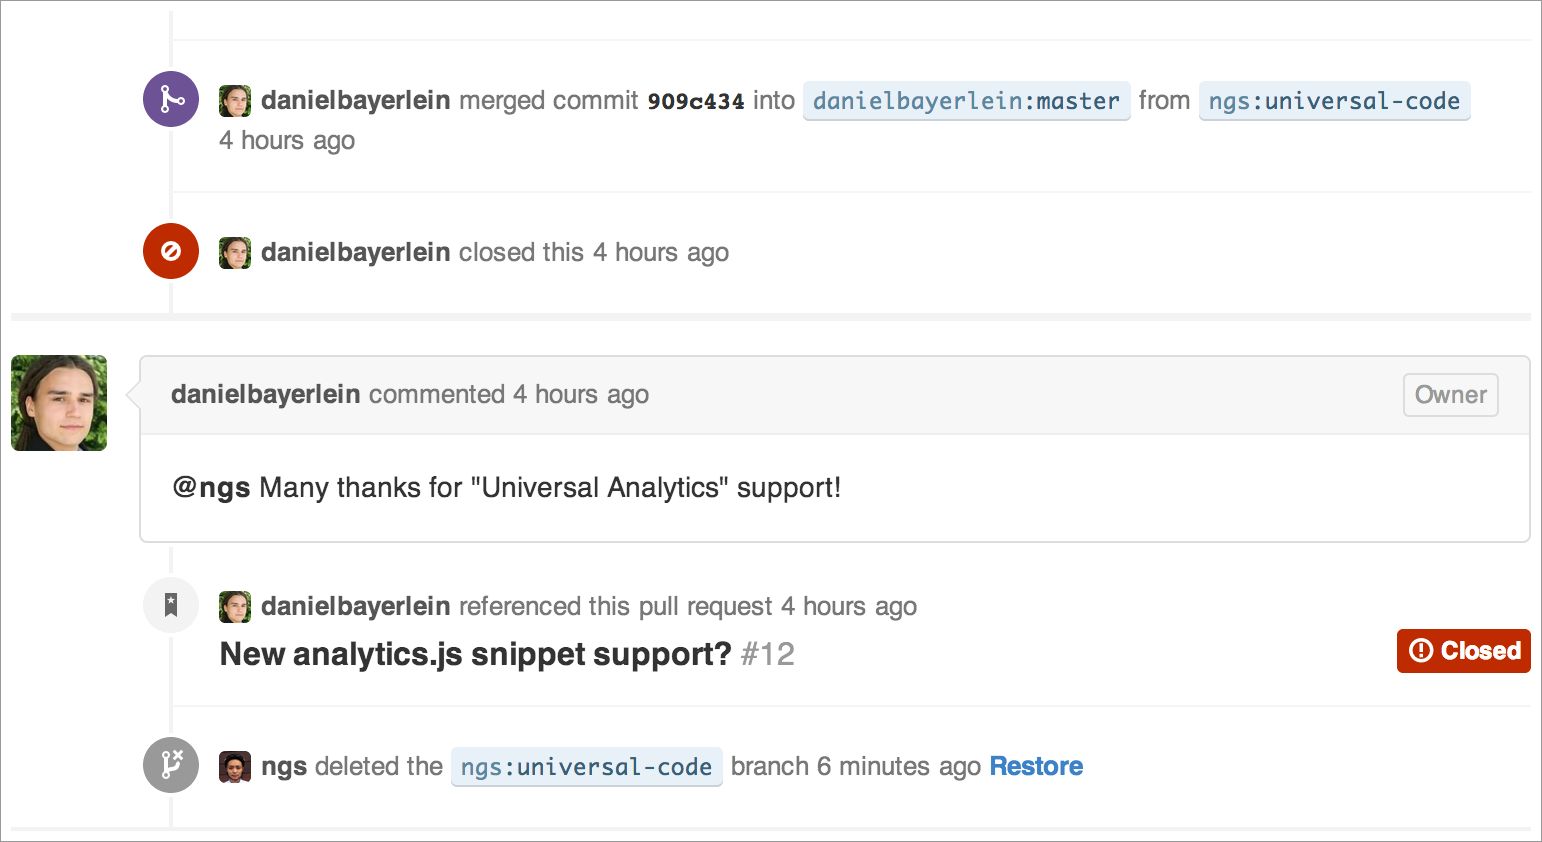The width and height of the screenshot is (1542, 842).
Task: Click danielbayerlein username in the comment header
Action: [265, 395]
